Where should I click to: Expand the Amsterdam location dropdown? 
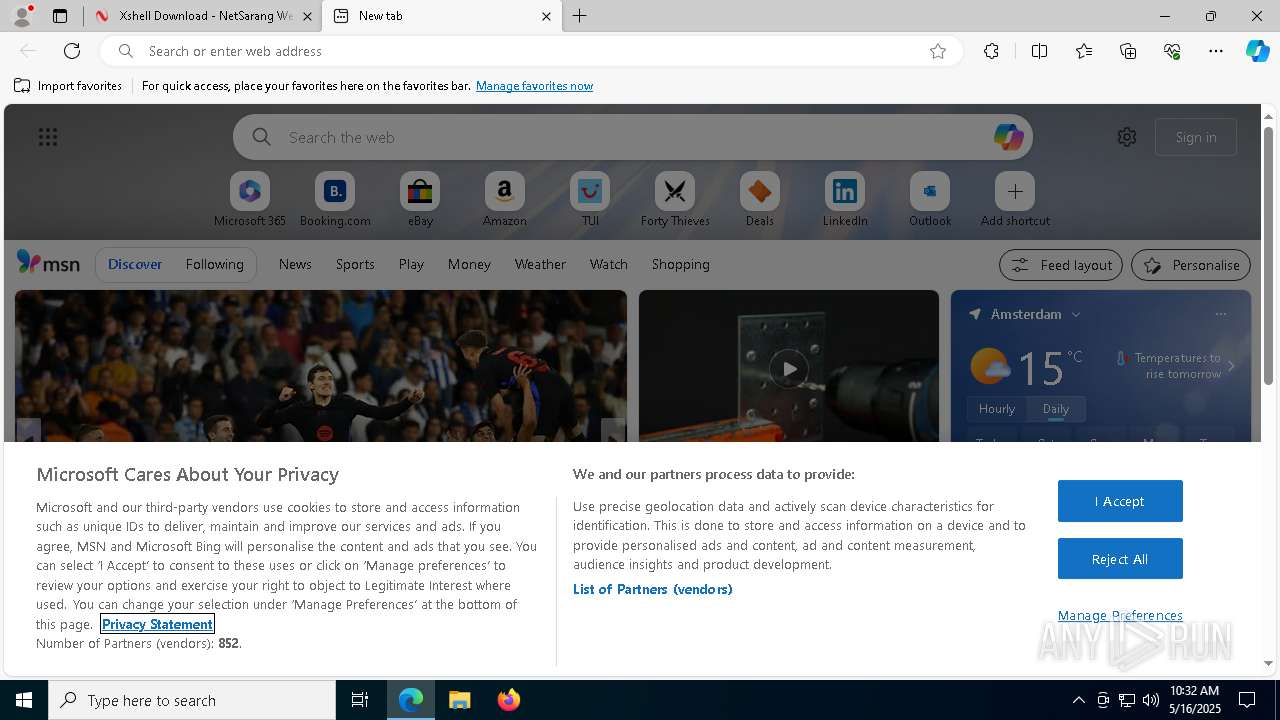[1076, 314]
